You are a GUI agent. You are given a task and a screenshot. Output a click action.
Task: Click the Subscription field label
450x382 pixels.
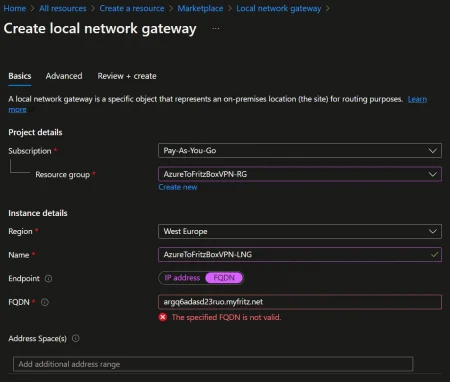tap(30, 151)
